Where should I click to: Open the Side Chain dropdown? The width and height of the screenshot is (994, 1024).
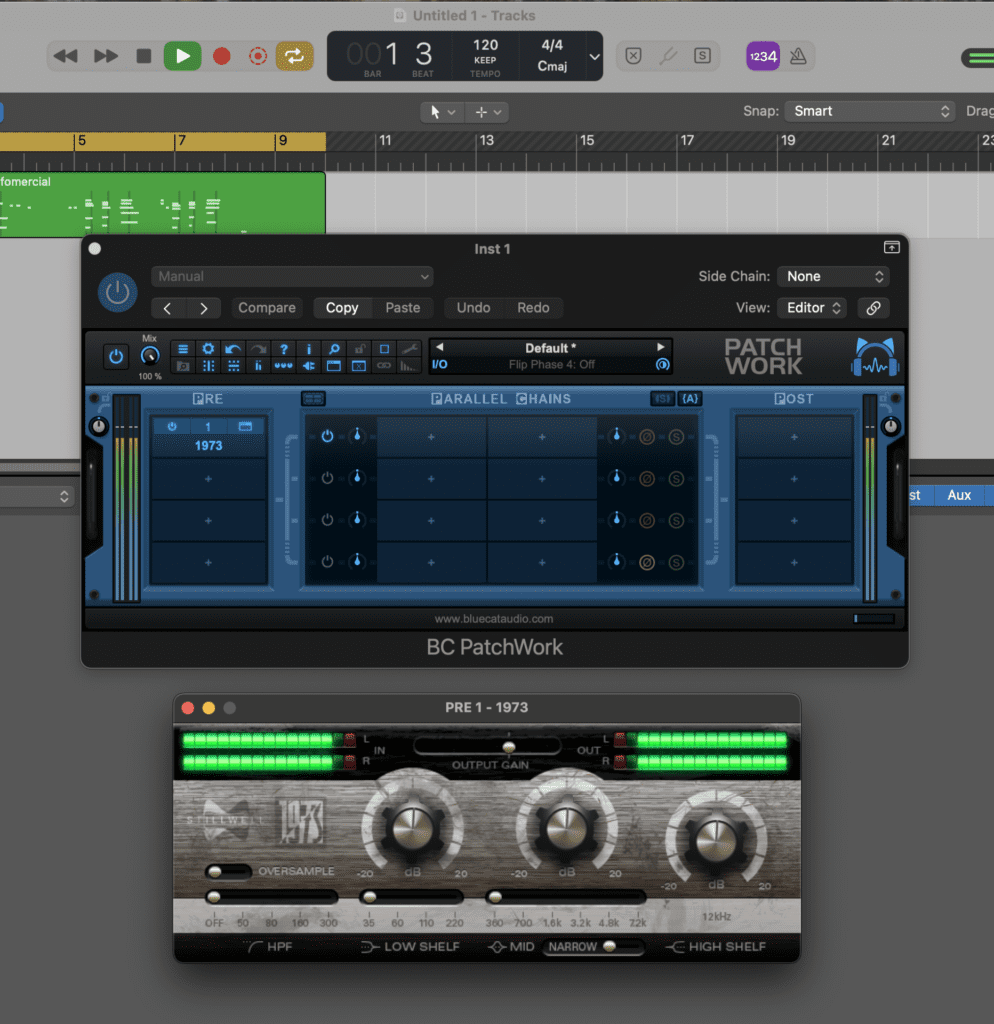click(x=834, y=276)
